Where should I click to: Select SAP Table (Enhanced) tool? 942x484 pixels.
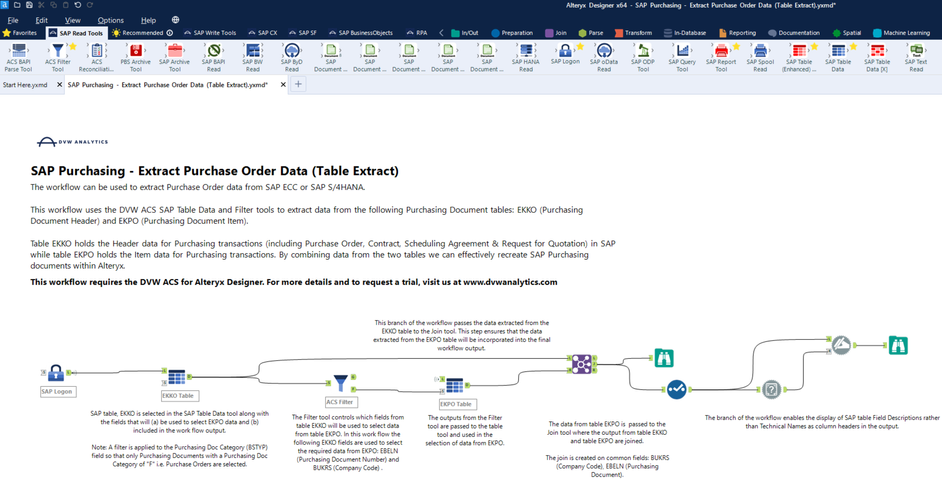800,58
